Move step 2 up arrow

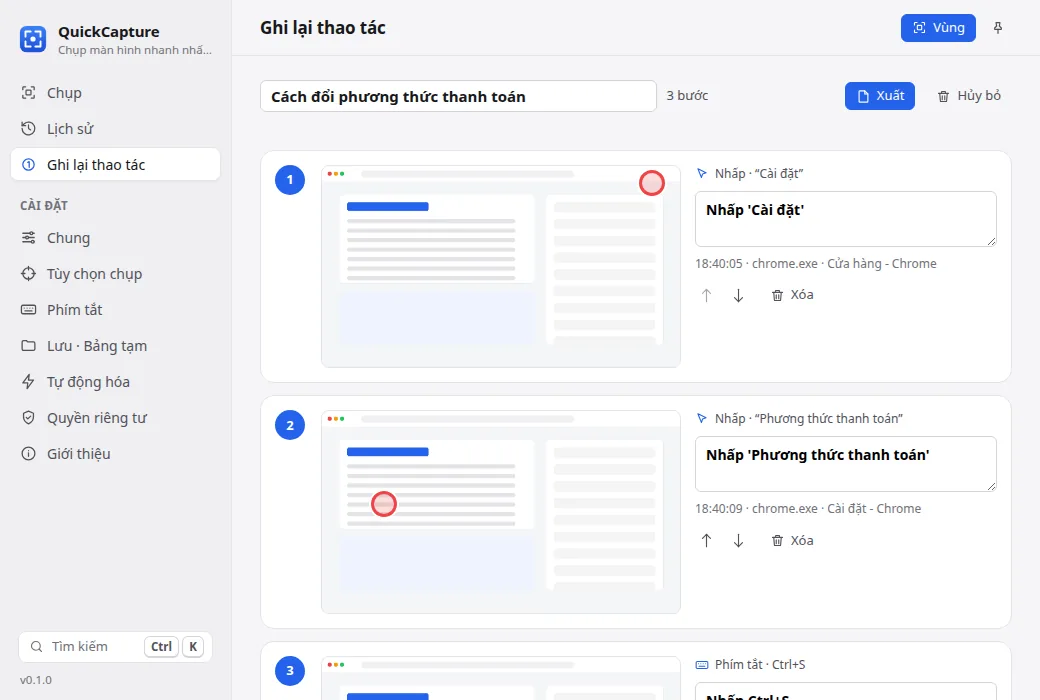click(x=706, y=541)
